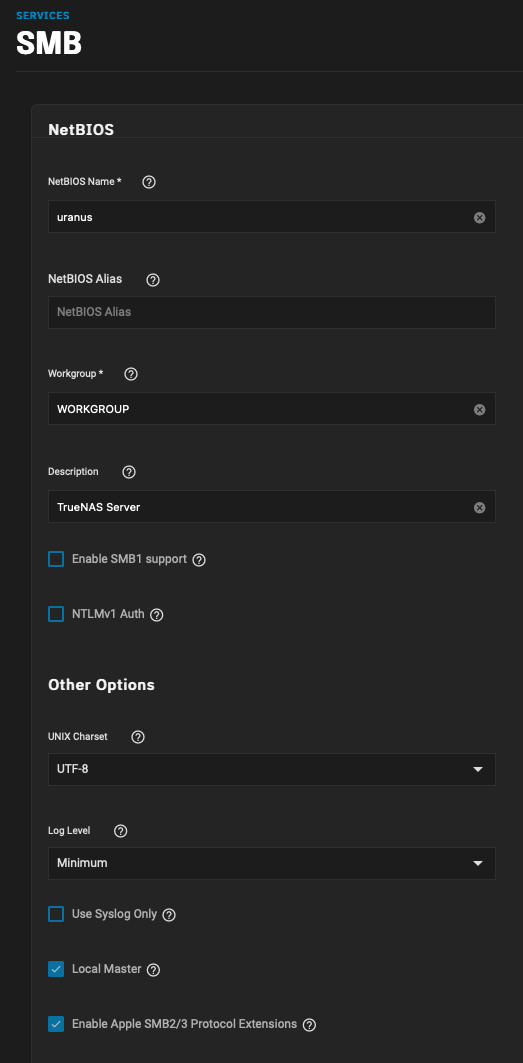523x1063 pixels.
Task: Clear the WORKGROUP text with X icon
Action: [480, 409]
